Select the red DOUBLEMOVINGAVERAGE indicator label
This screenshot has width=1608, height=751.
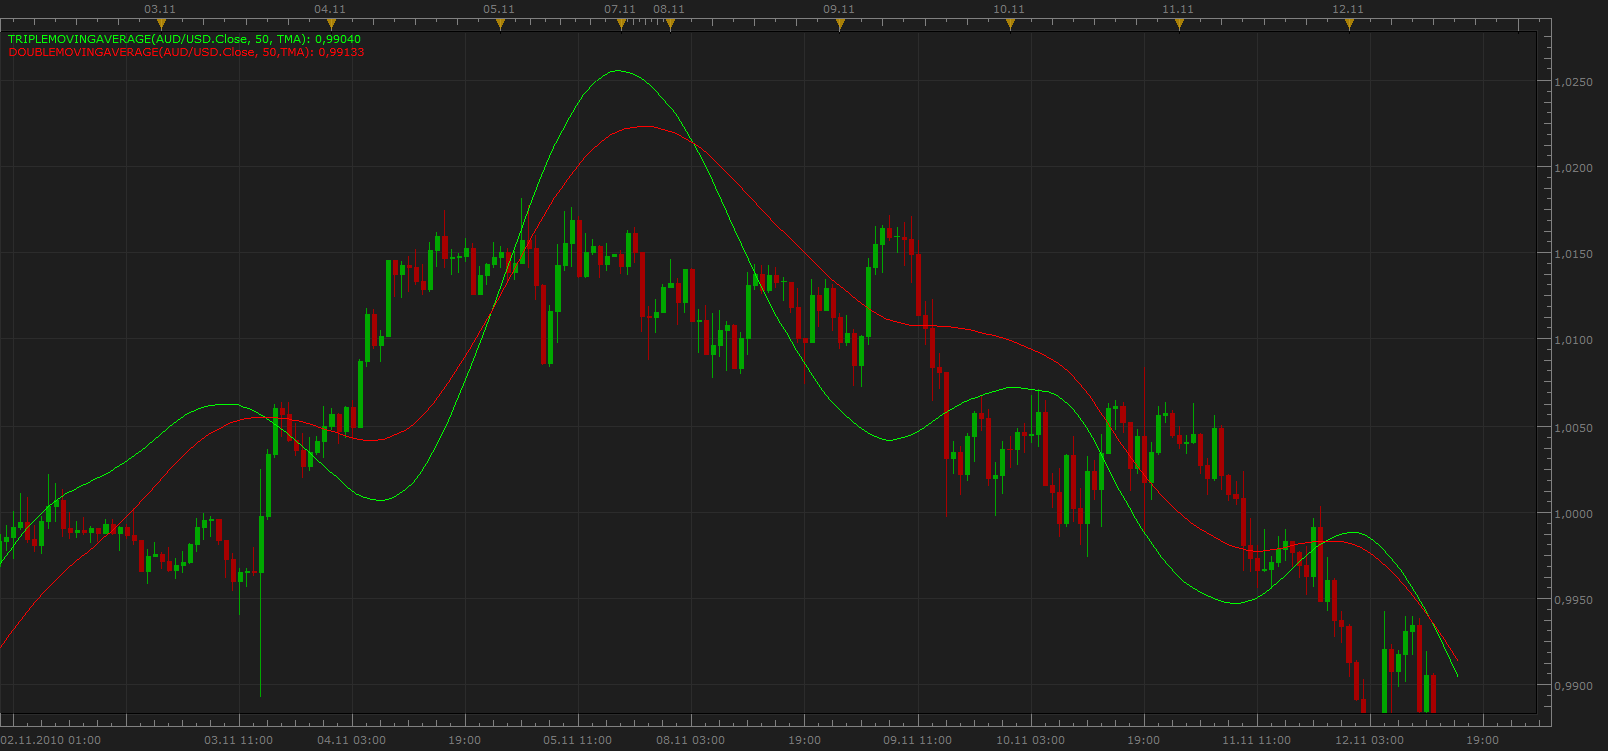point(186,51)
